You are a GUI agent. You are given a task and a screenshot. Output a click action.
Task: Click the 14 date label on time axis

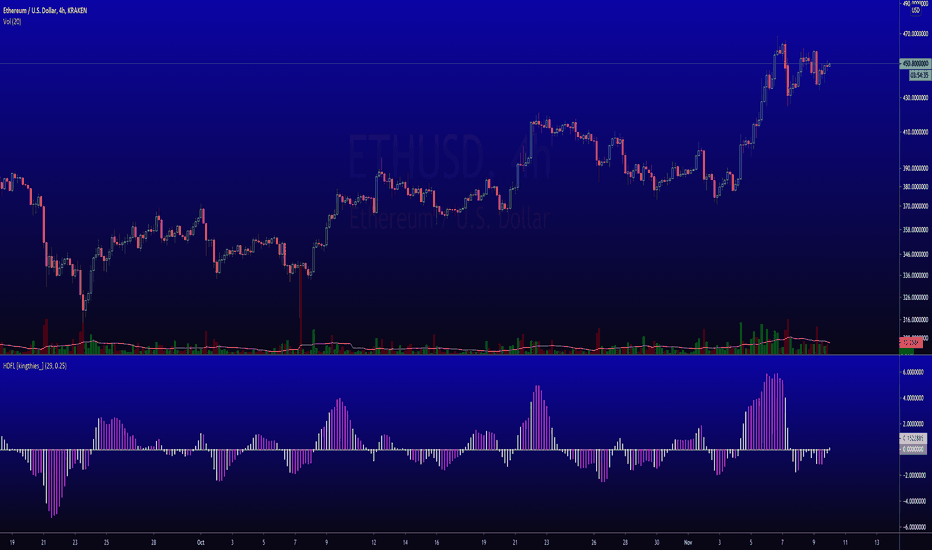click(x=405, y=542)
